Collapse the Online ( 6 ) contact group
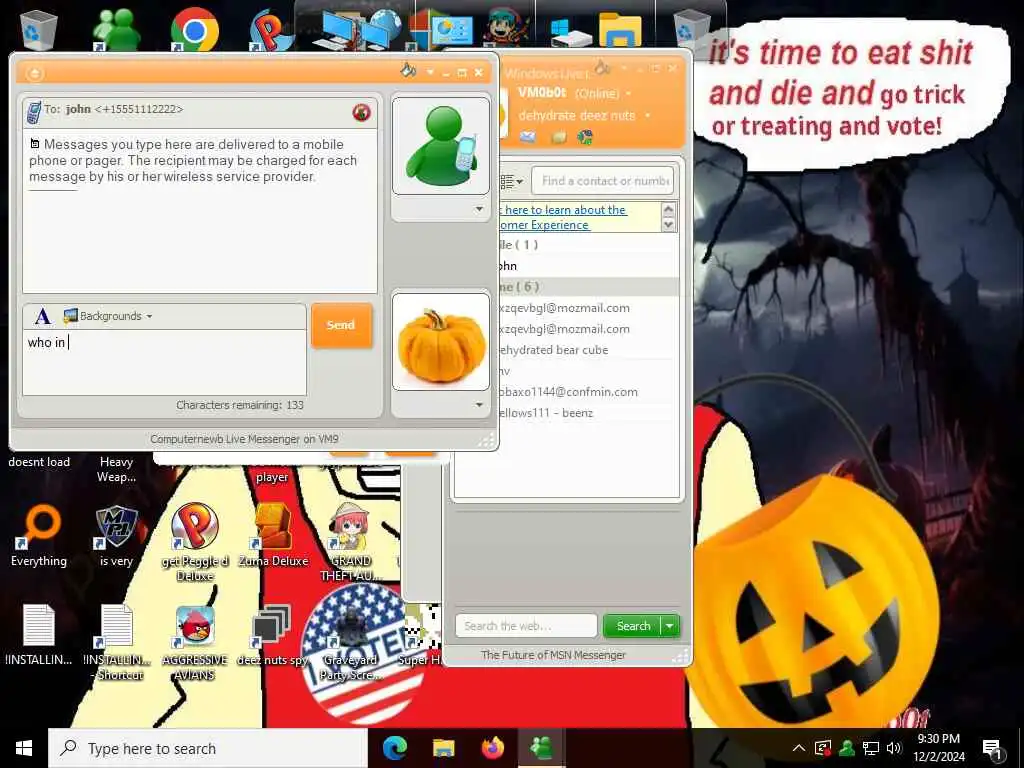The width and height of the screenshot is (1024, 768). [x=520, y=287]
